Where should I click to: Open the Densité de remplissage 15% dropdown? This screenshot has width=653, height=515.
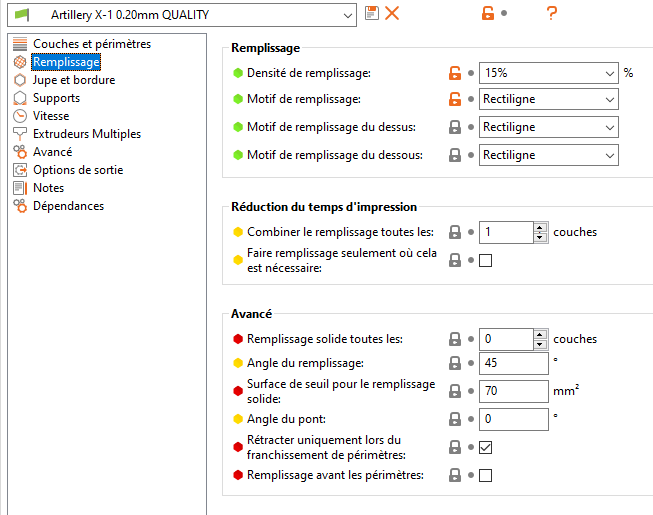(x=548, y=73)
